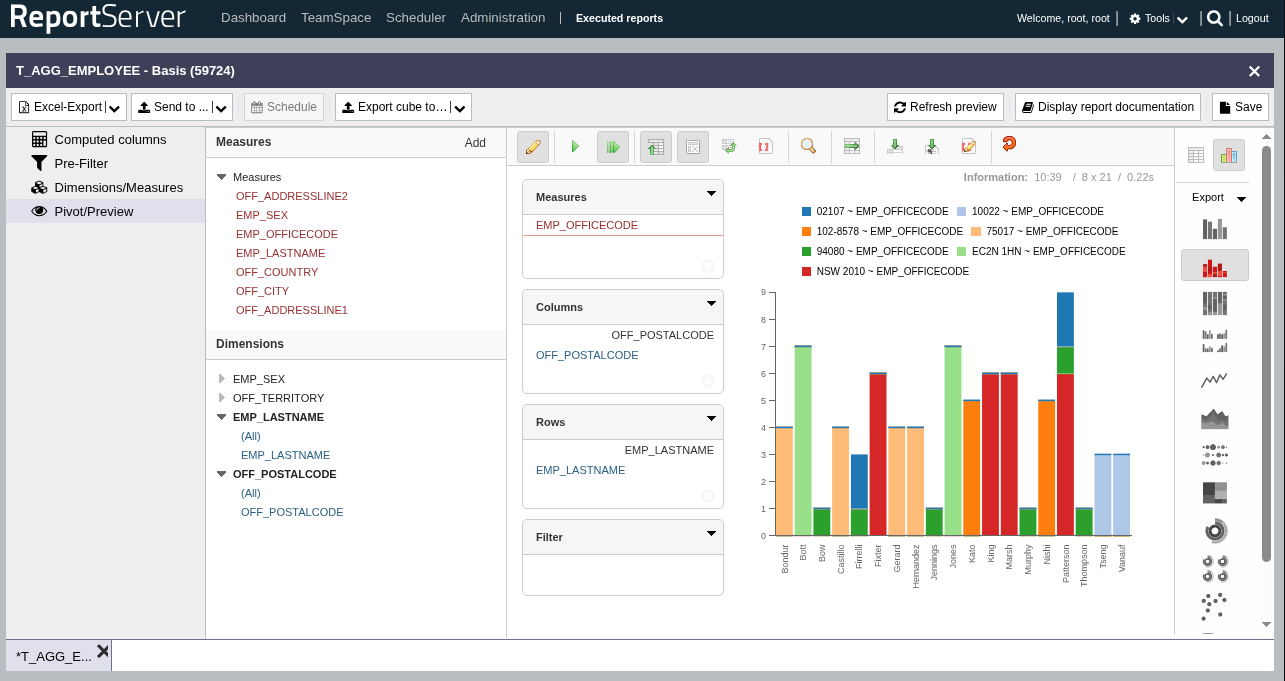Click the magnifier drill icon in toolbar
This screenshot has height=681, width=1285.
[x=808, y=147]
